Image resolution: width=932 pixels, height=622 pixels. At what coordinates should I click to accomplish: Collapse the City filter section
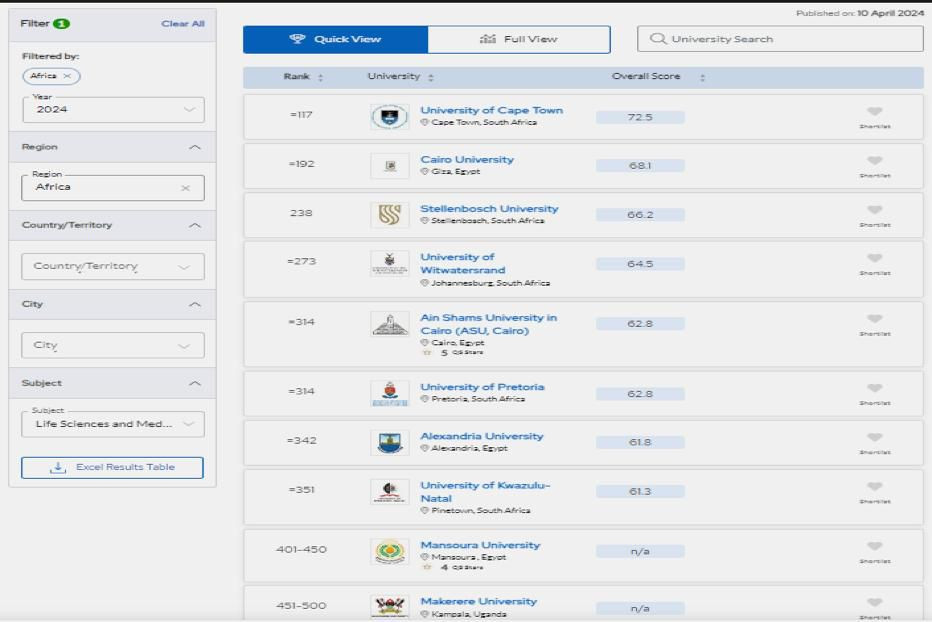tap(194, 304)
